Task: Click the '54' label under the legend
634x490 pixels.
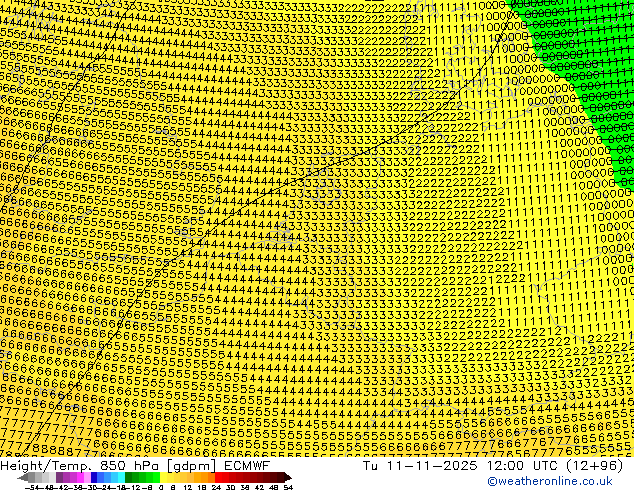Action: [287, 488]
